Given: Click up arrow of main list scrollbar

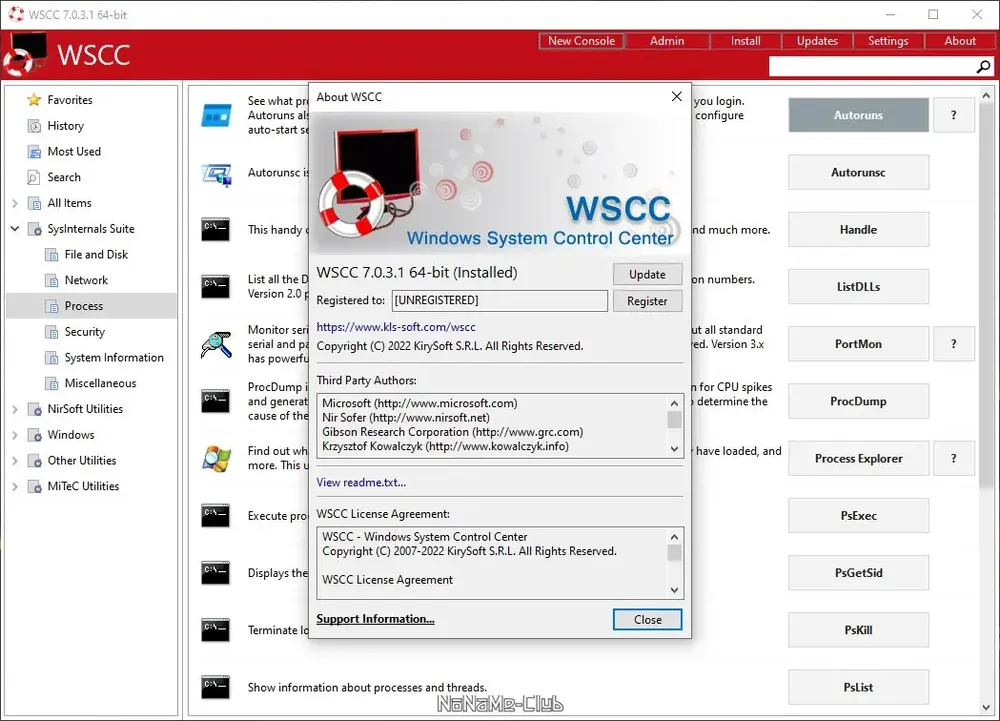Looking at the screenshot, I should pos(986,96).
